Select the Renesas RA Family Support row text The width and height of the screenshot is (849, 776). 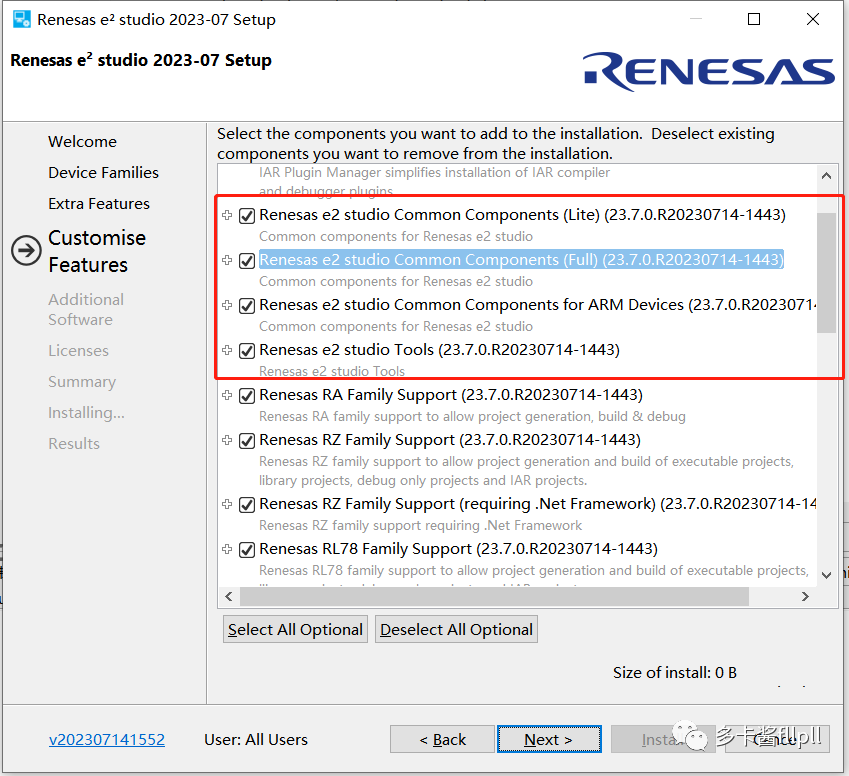pos(451,395)
